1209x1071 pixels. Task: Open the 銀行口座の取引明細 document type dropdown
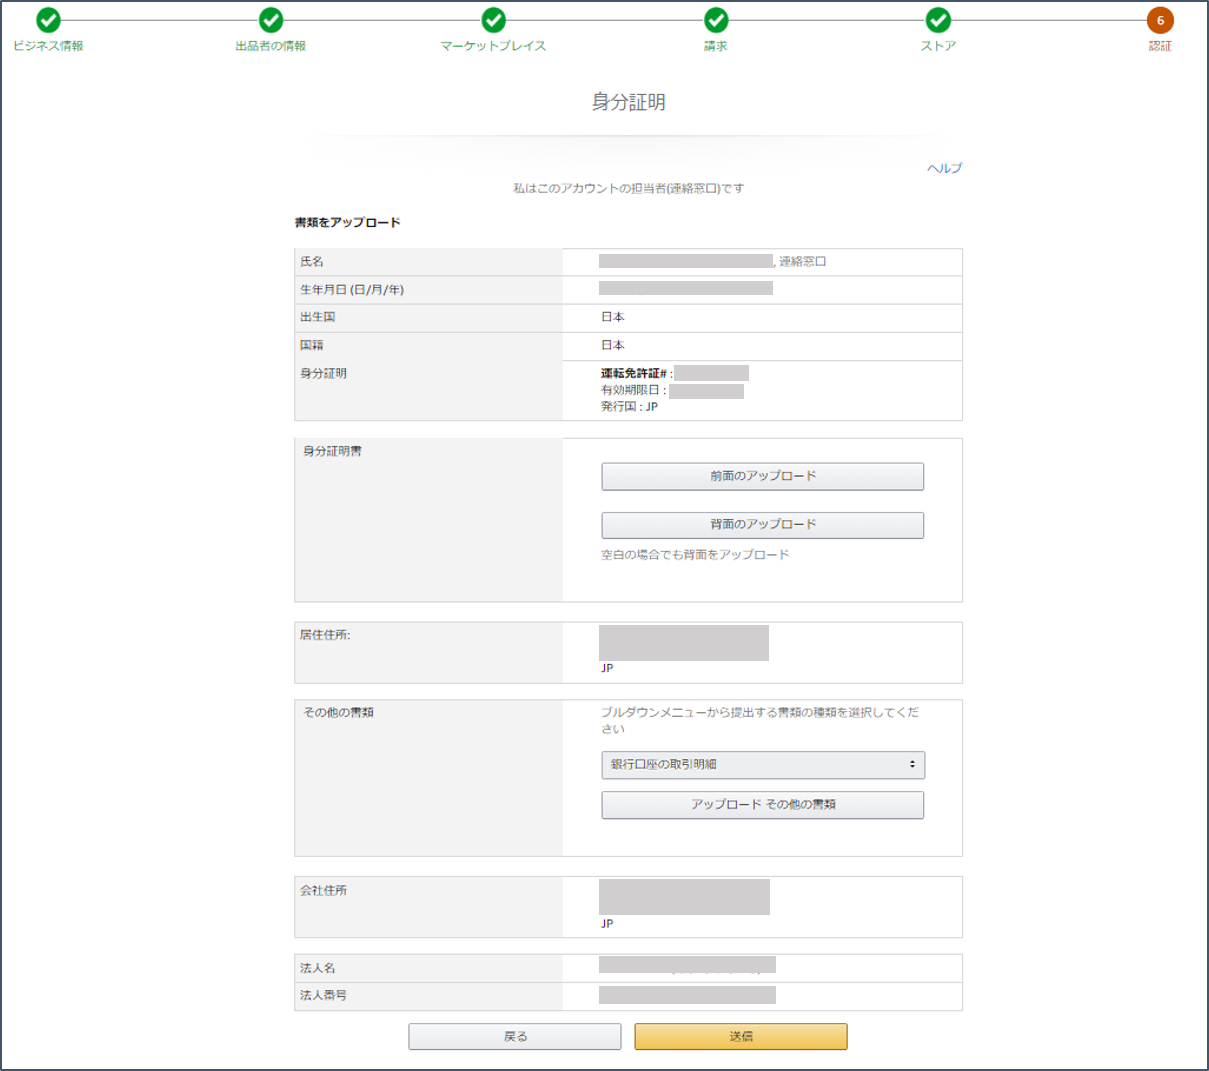[763, 765]
